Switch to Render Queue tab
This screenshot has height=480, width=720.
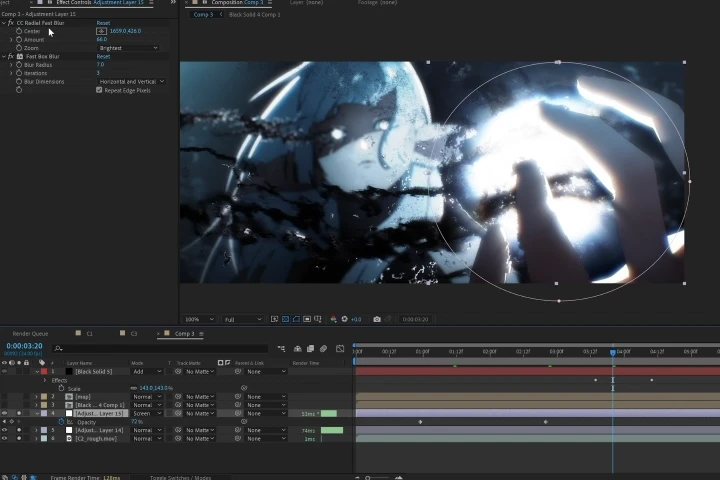click(30, 334)
